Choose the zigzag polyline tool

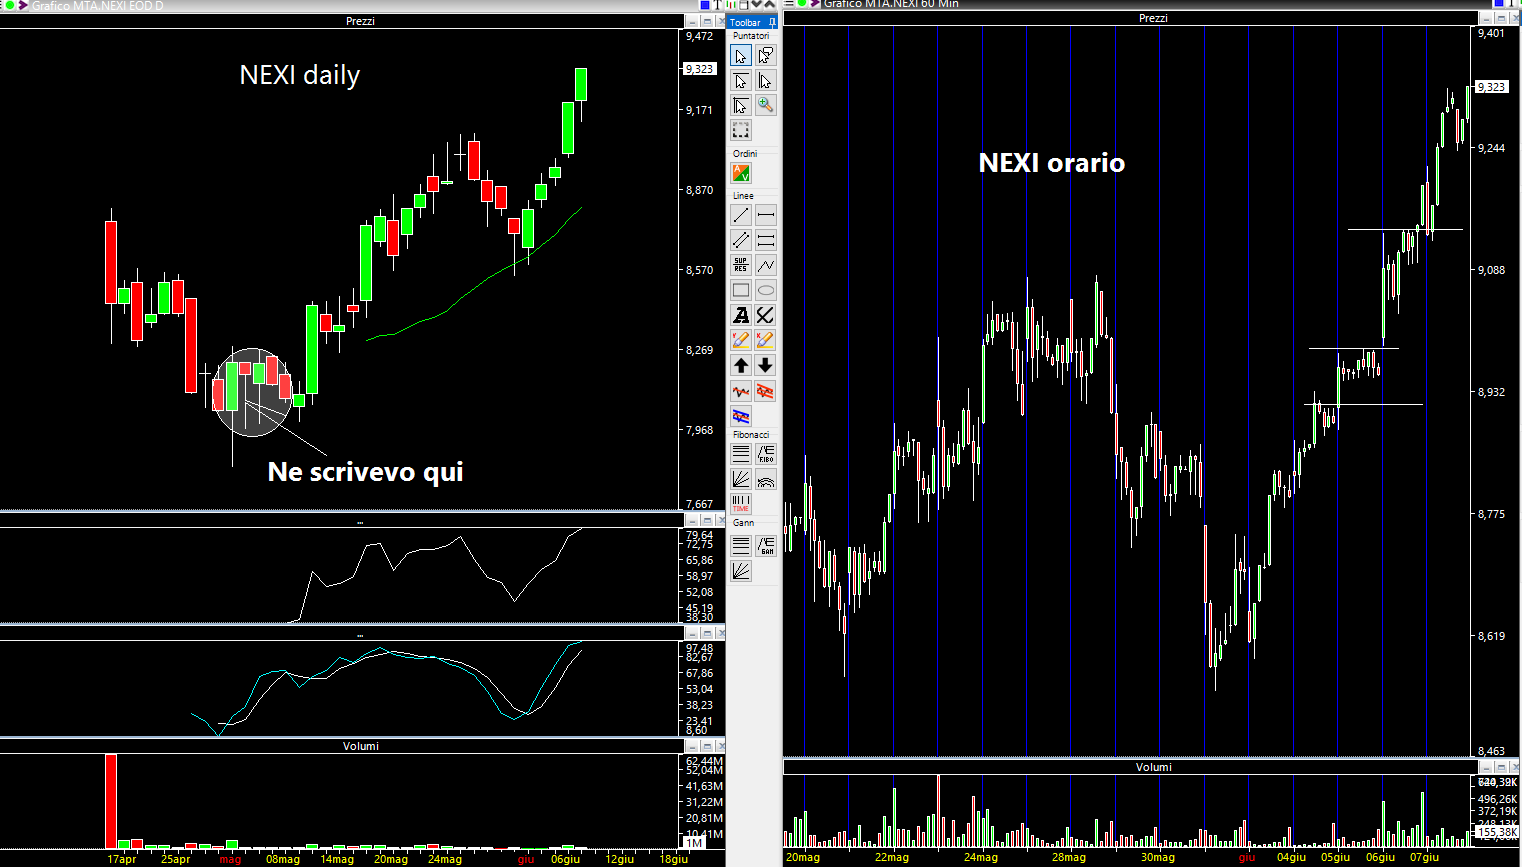(x=766, y=266)
